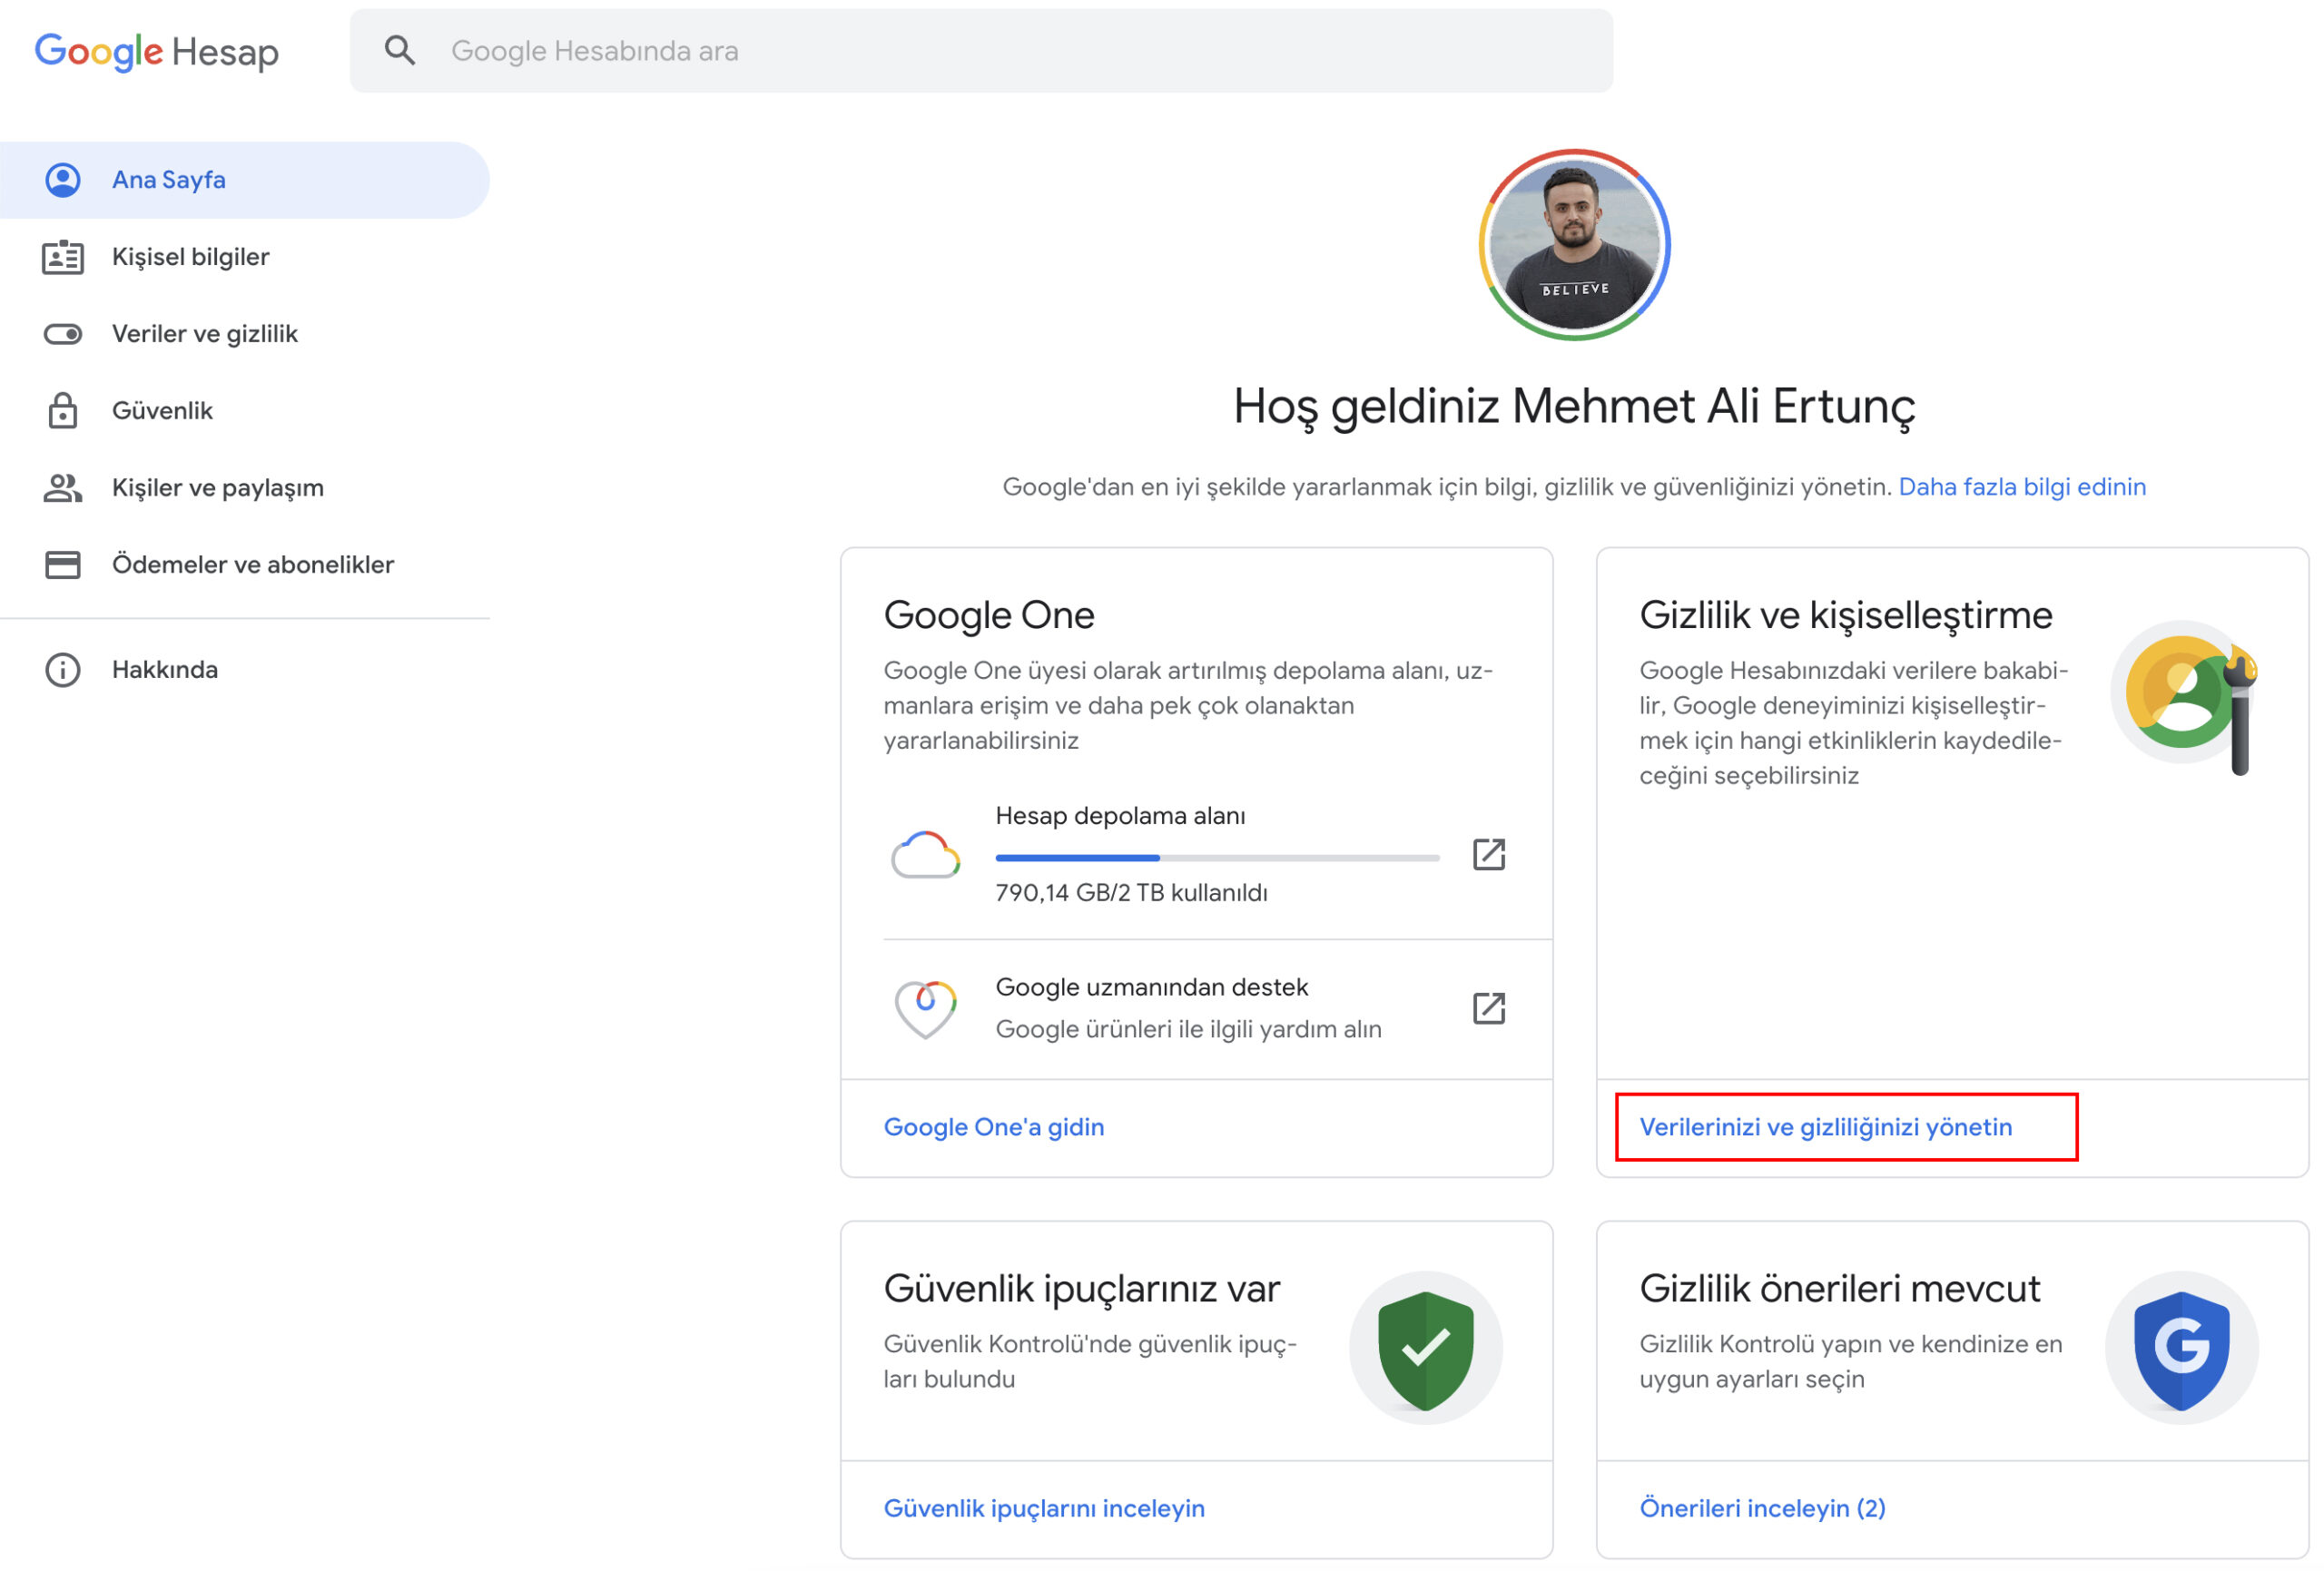Click the Güvenlik padlock icon
Viewport: 2324px width, 1571px height.
63,411
